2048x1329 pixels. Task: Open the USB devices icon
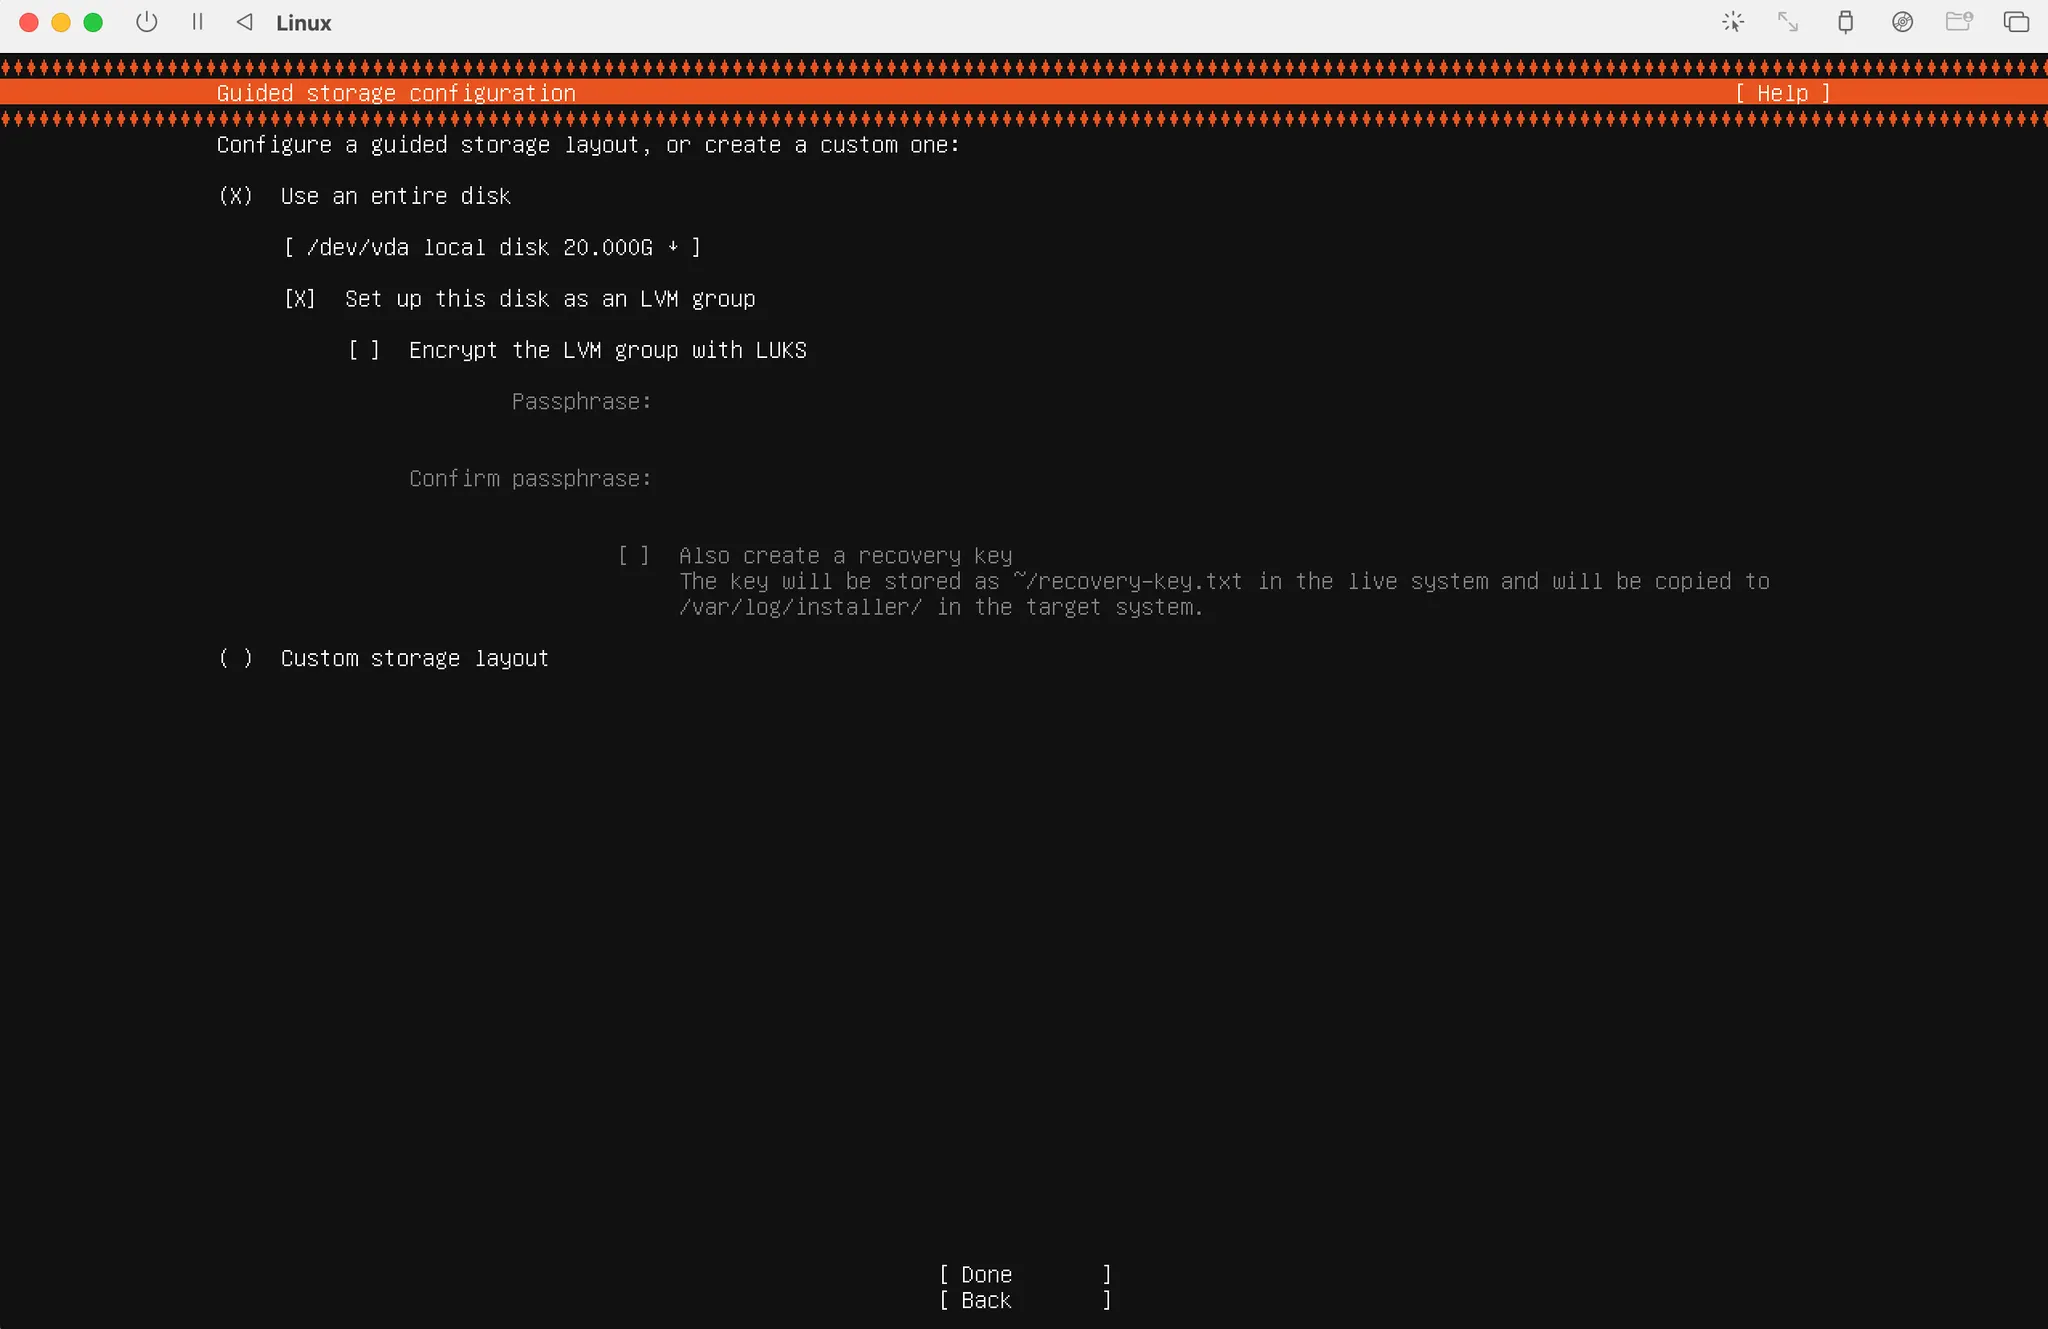pos(1845,22)
